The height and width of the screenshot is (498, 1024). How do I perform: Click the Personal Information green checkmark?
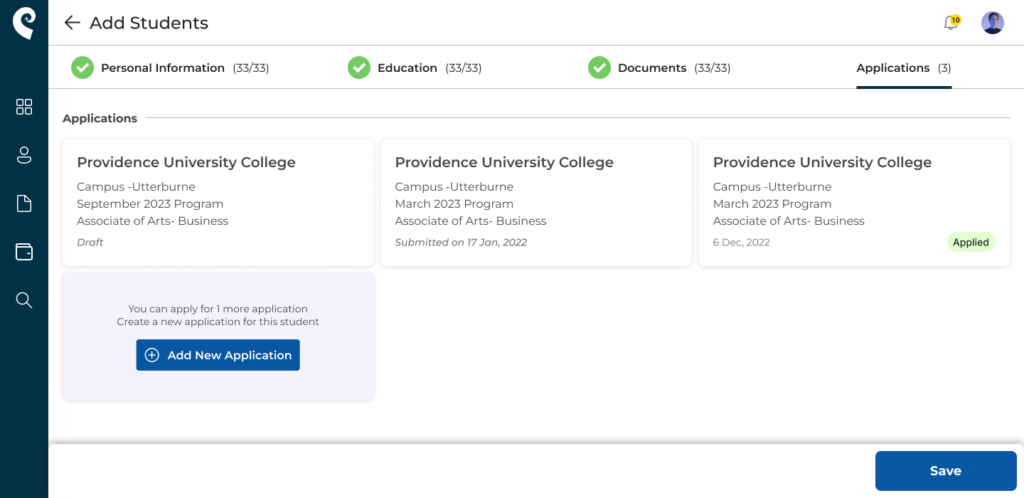[82, 67]
